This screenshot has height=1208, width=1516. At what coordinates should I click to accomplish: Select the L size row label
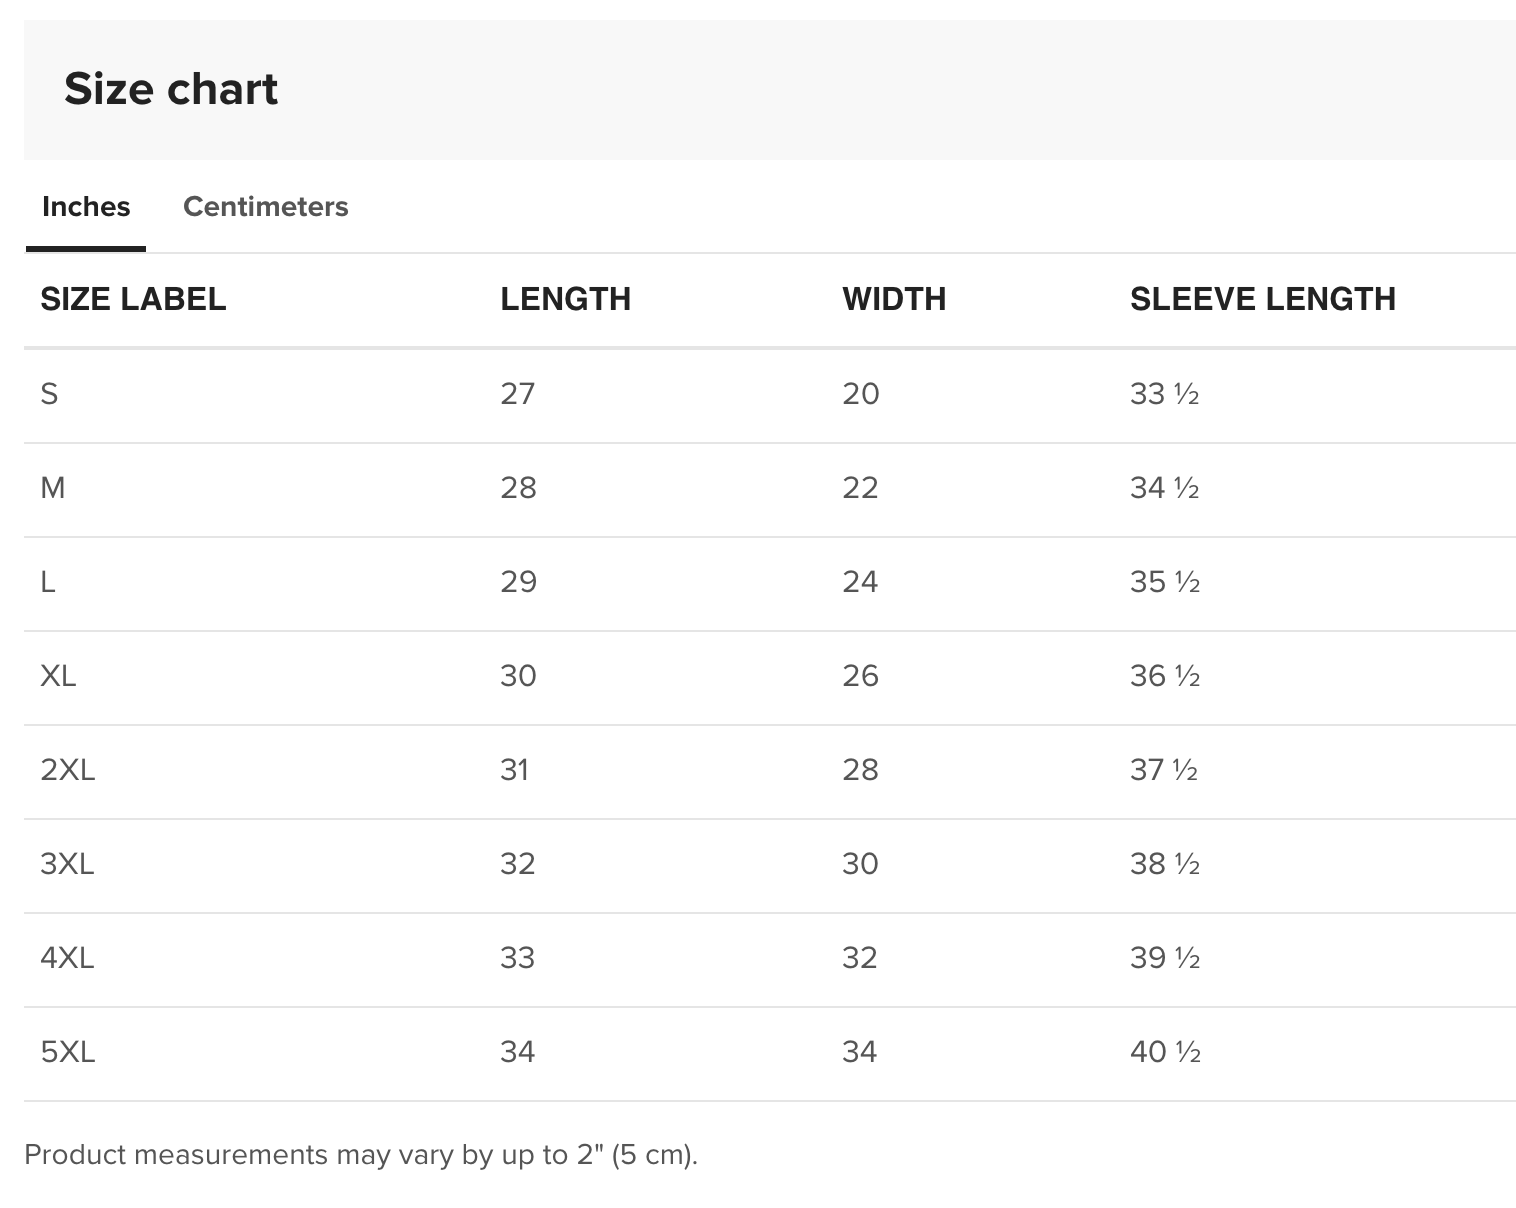[48, 582]
